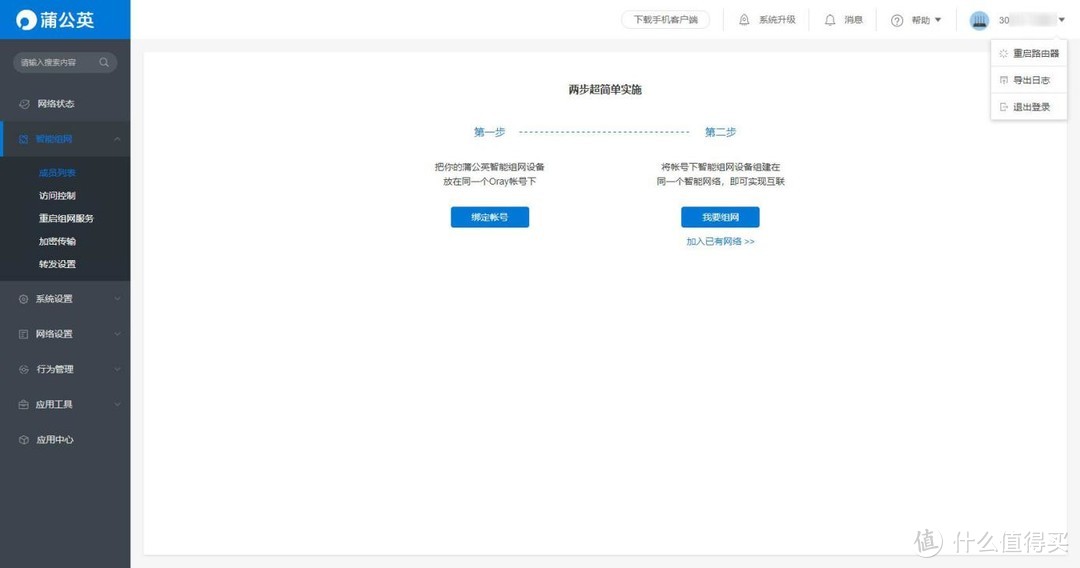The height and width of the screenshot is (568, 1080).
Task: Click the 下载手机客户端 button
Action: [665, 20]
